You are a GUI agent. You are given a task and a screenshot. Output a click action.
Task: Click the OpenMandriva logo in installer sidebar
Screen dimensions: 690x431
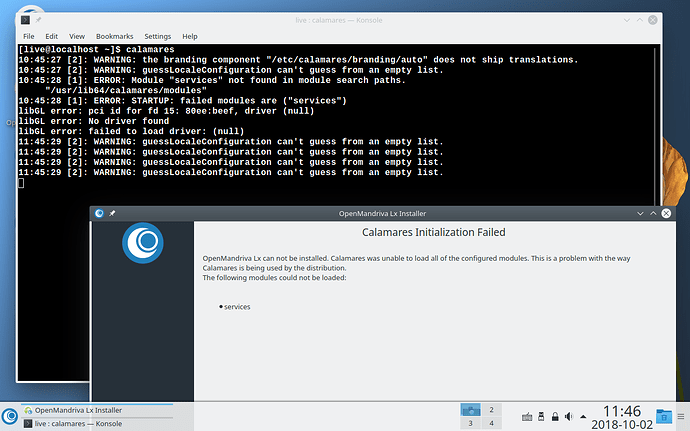point(143,243)
